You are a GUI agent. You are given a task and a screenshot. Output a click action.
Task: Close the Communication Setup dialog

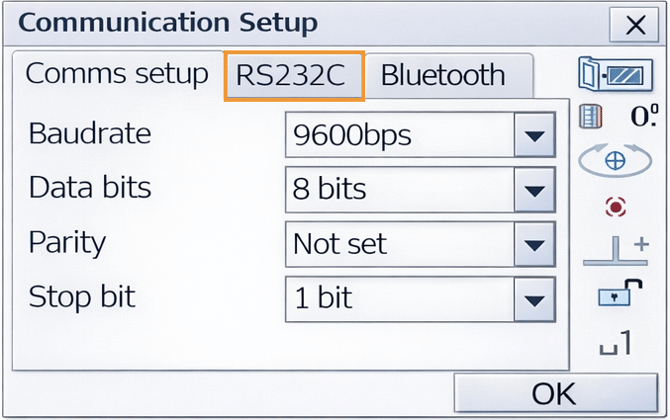pyautogui.click(x=634, y=24)
